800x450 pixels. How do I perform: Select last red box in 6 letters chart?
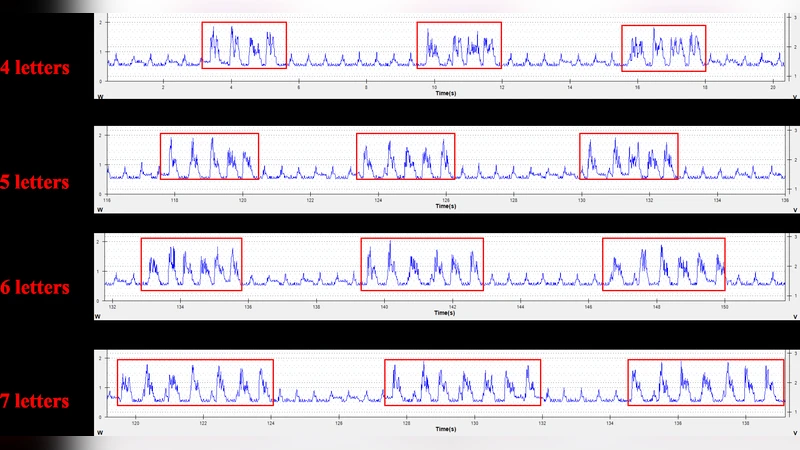[x=664, y=264]
